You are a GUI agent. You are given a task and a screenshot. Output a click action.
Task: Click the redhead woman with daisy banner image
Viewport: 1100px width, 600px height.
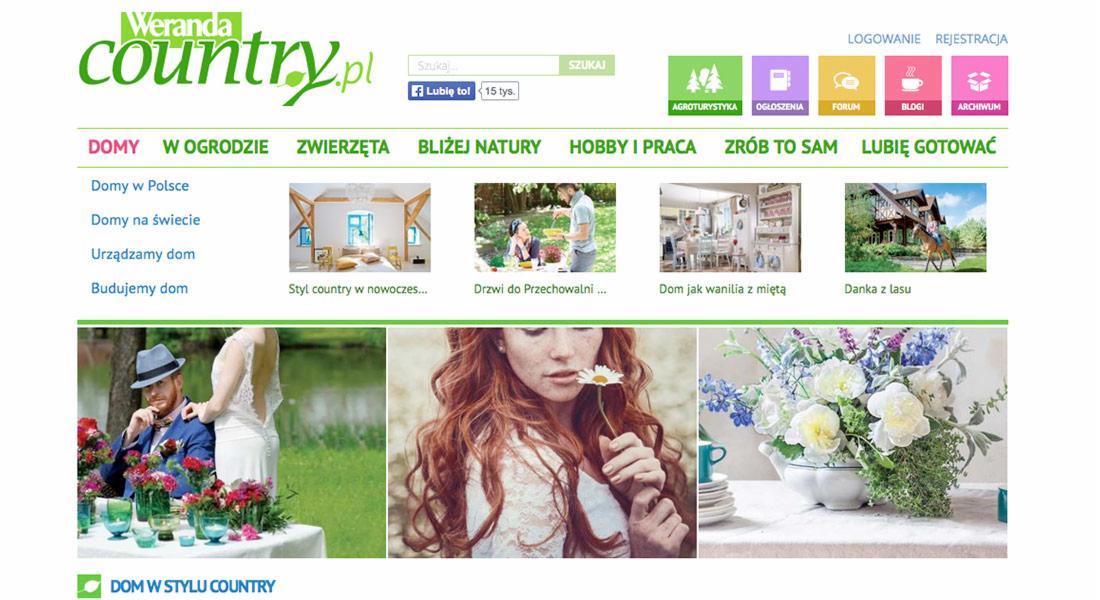542,443
